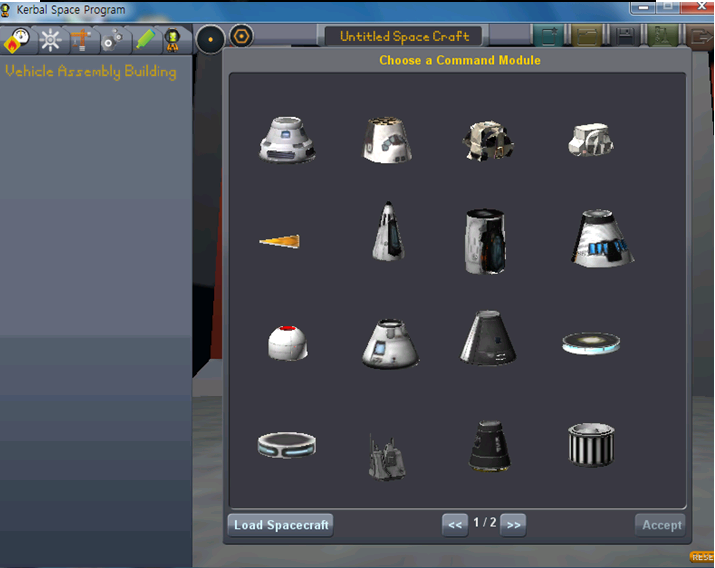
Task: Click the green Launch icon
Action: click(663, 36)
